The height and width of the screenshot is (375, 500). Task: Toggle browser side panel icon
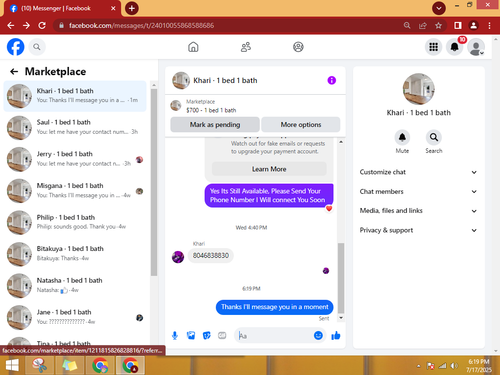pos(458,25)
